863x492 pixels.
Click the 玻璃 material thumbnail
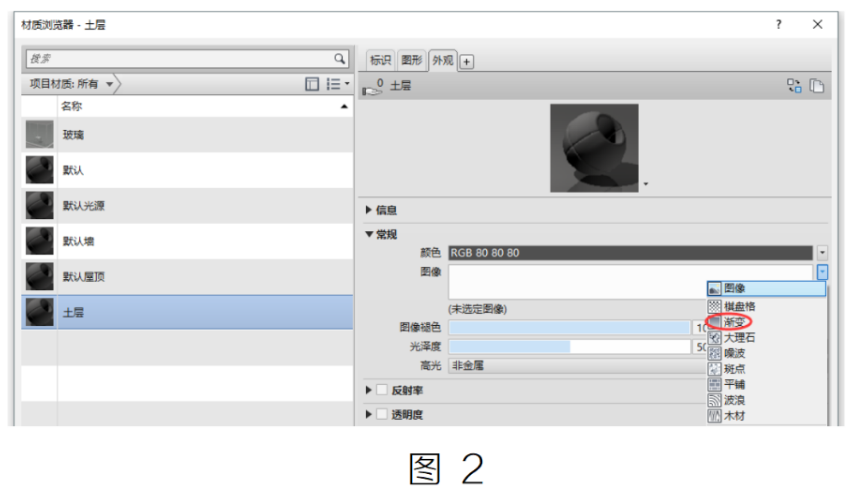click(x=40, y=135)
